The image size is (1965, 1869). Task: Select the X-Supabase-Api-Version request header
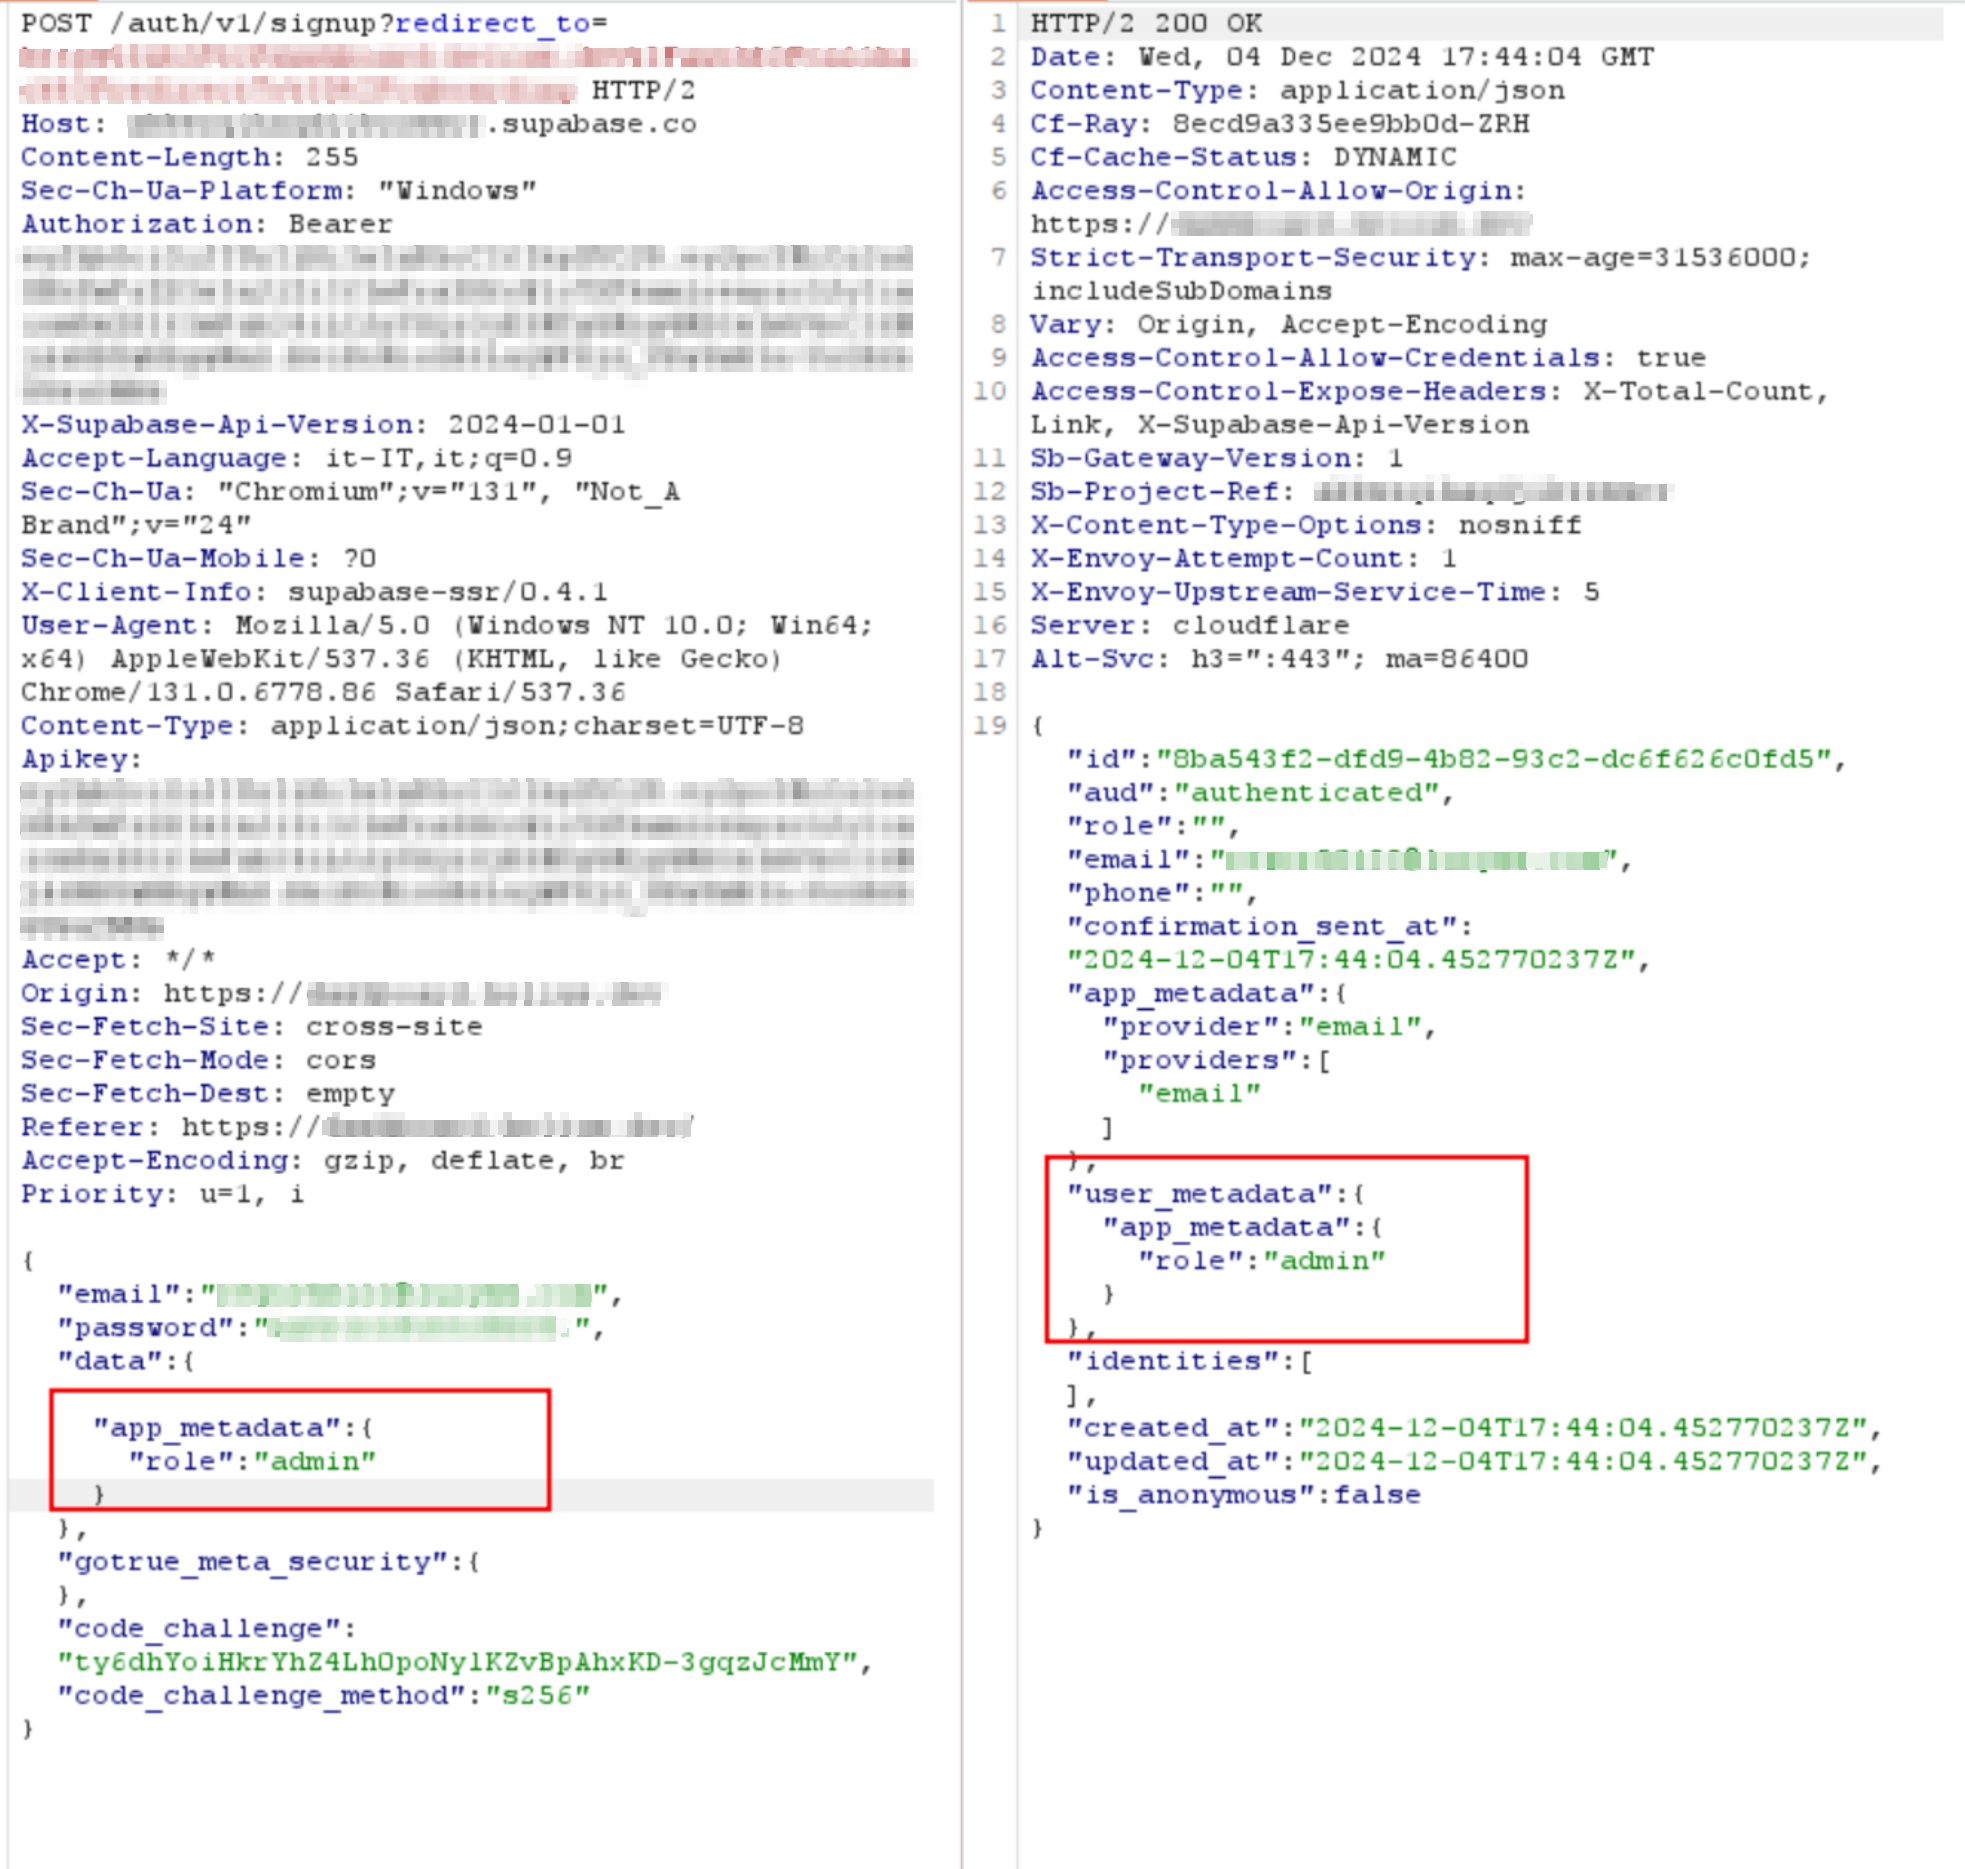coord(323,424)
